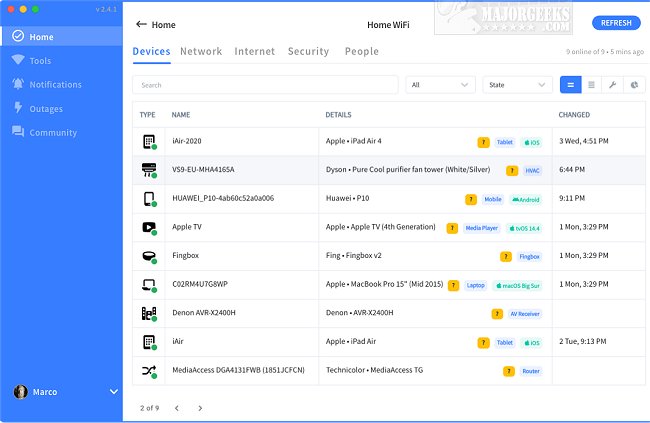The width and height of the screenshot is (650, 423).
Task: Click the yellow question badge on Huawei P10 row
Action: pyautogui.click(x=471, y=199)
